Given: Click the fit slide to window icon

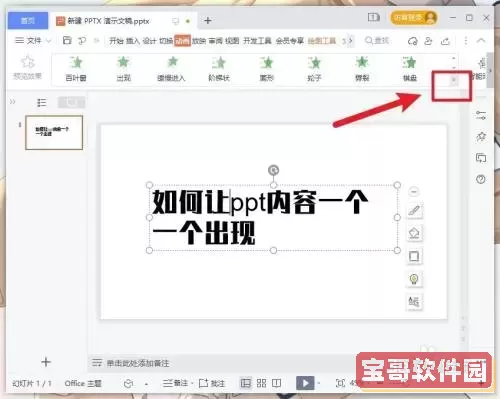Looking at the screenshot, I should coord(340,383).
